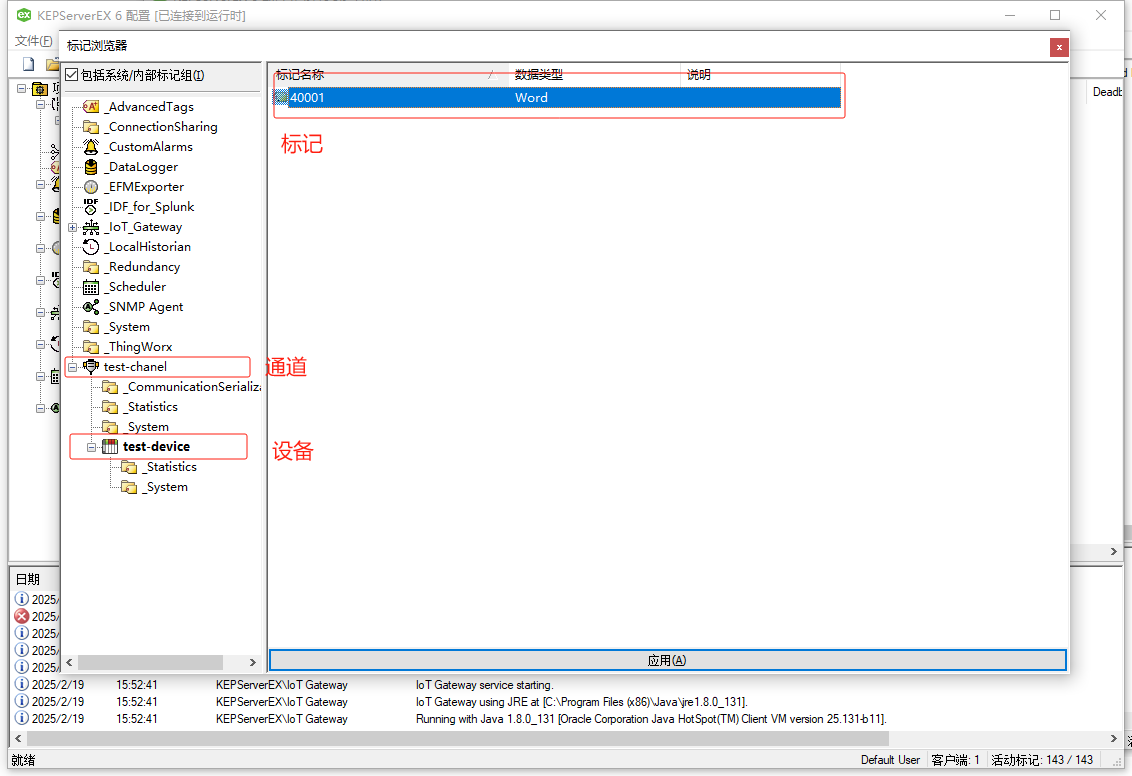Click the Word data type cell
1132x776 pixels.
pyautogui.click(x=531, y=97)
